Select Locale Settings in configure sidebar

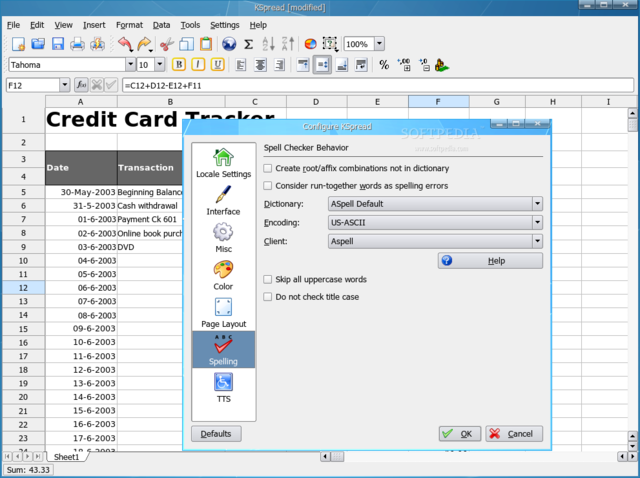[x=223, y=163]
